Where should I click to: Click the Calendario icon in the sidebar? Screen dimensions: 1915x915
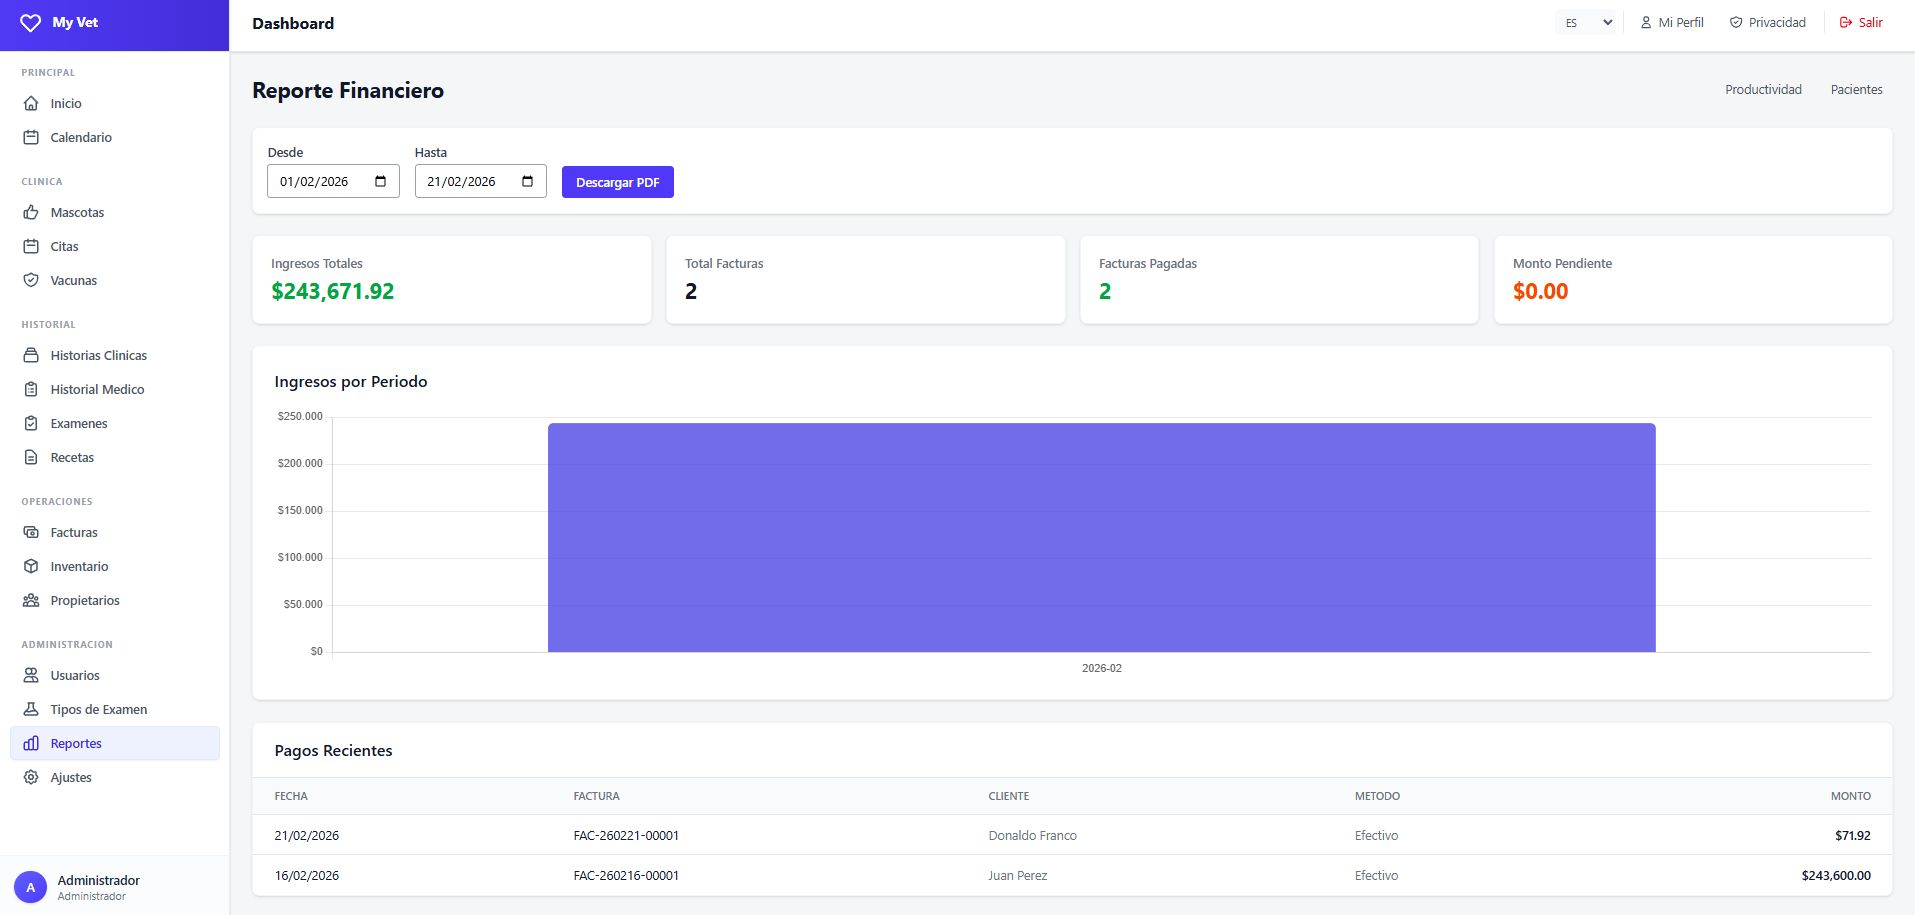[x=31, y=137]
